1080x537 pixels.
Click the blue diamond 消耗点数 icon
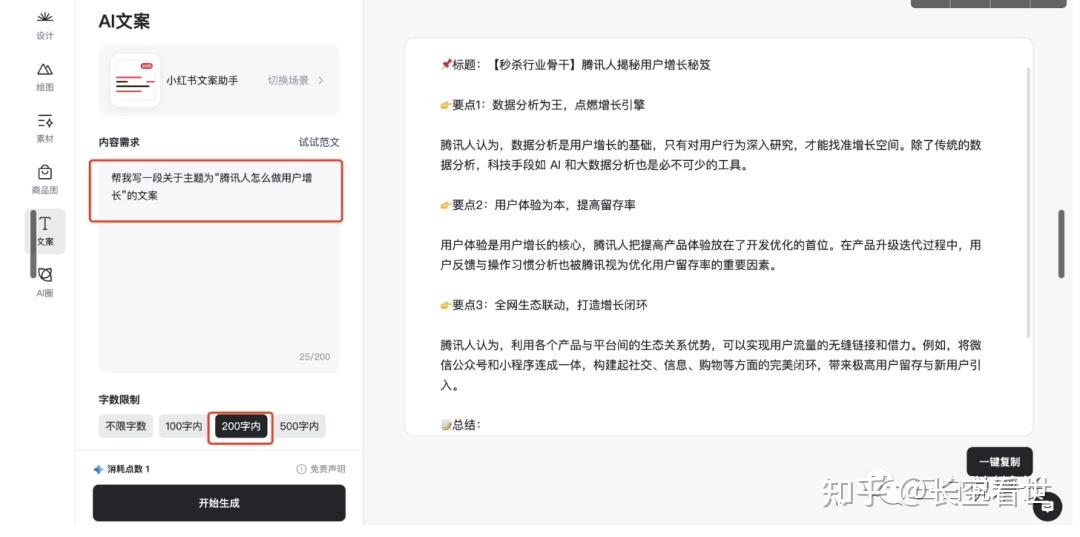[x=98, y=470]
